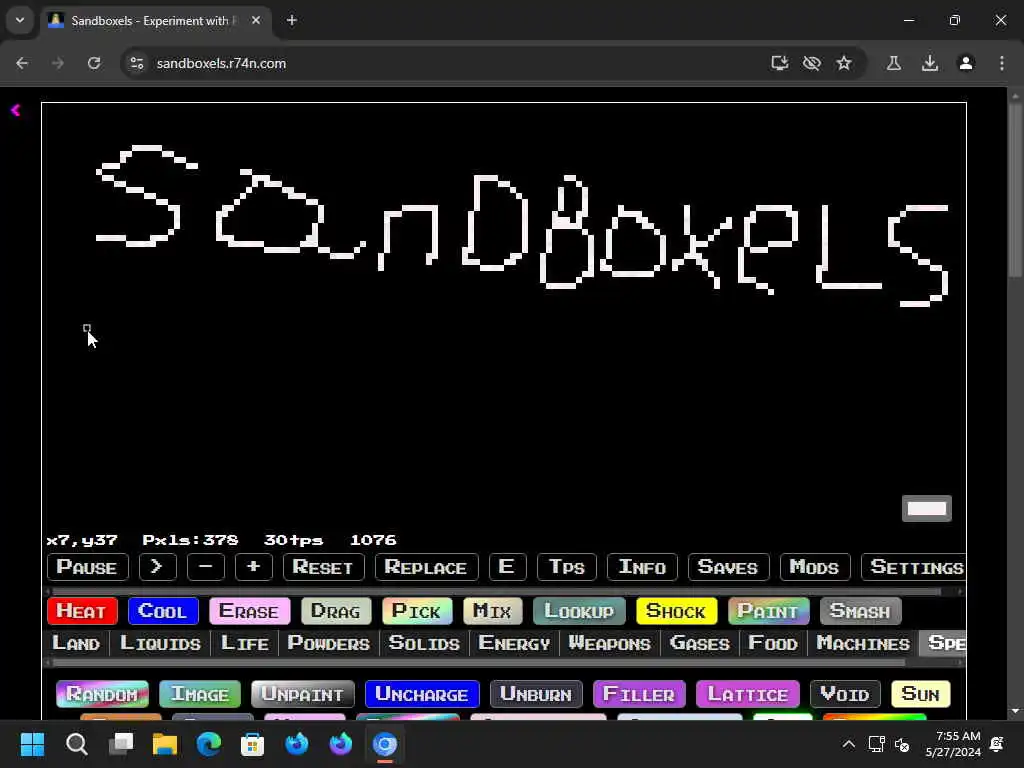This screenshot has width=1024, height=768.
Task: Reload the Sandboxels page
Action: click(94, 63)
